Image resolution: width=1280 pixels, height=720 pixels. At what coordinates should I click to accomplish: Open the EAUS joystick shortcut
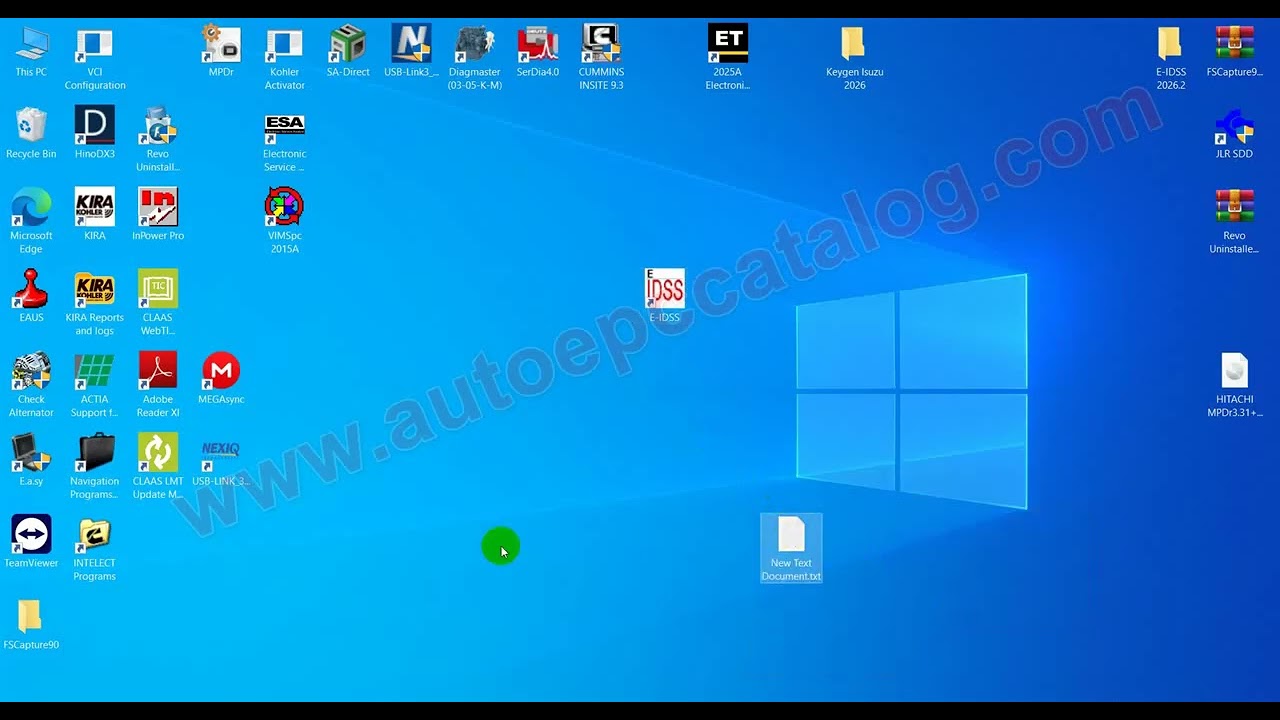click(x=31, y=296)
